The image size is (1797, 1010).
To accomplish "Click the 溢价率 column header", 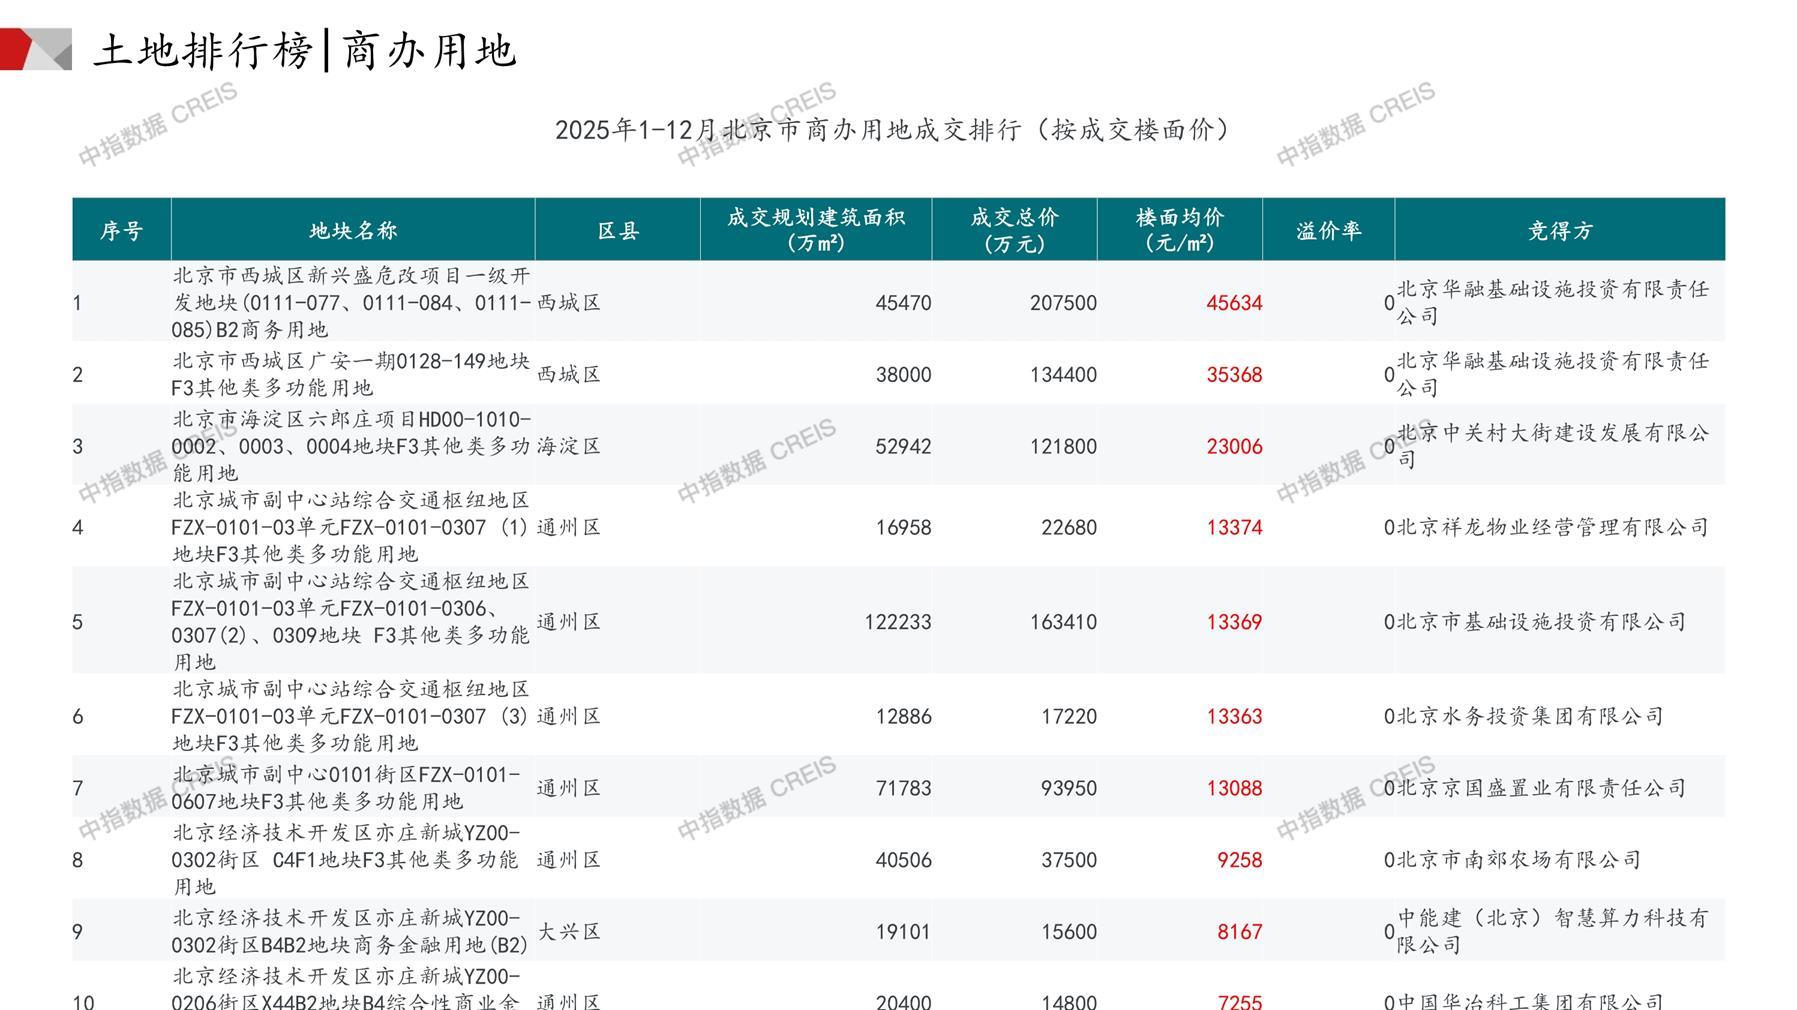I will pos(1328,231).
